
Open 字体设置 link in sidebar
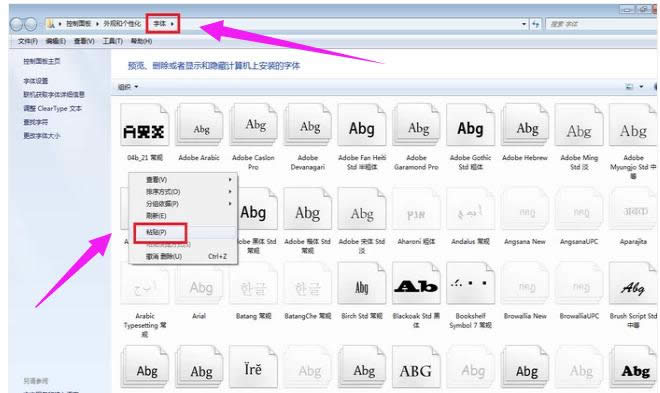tap(35, 81)
